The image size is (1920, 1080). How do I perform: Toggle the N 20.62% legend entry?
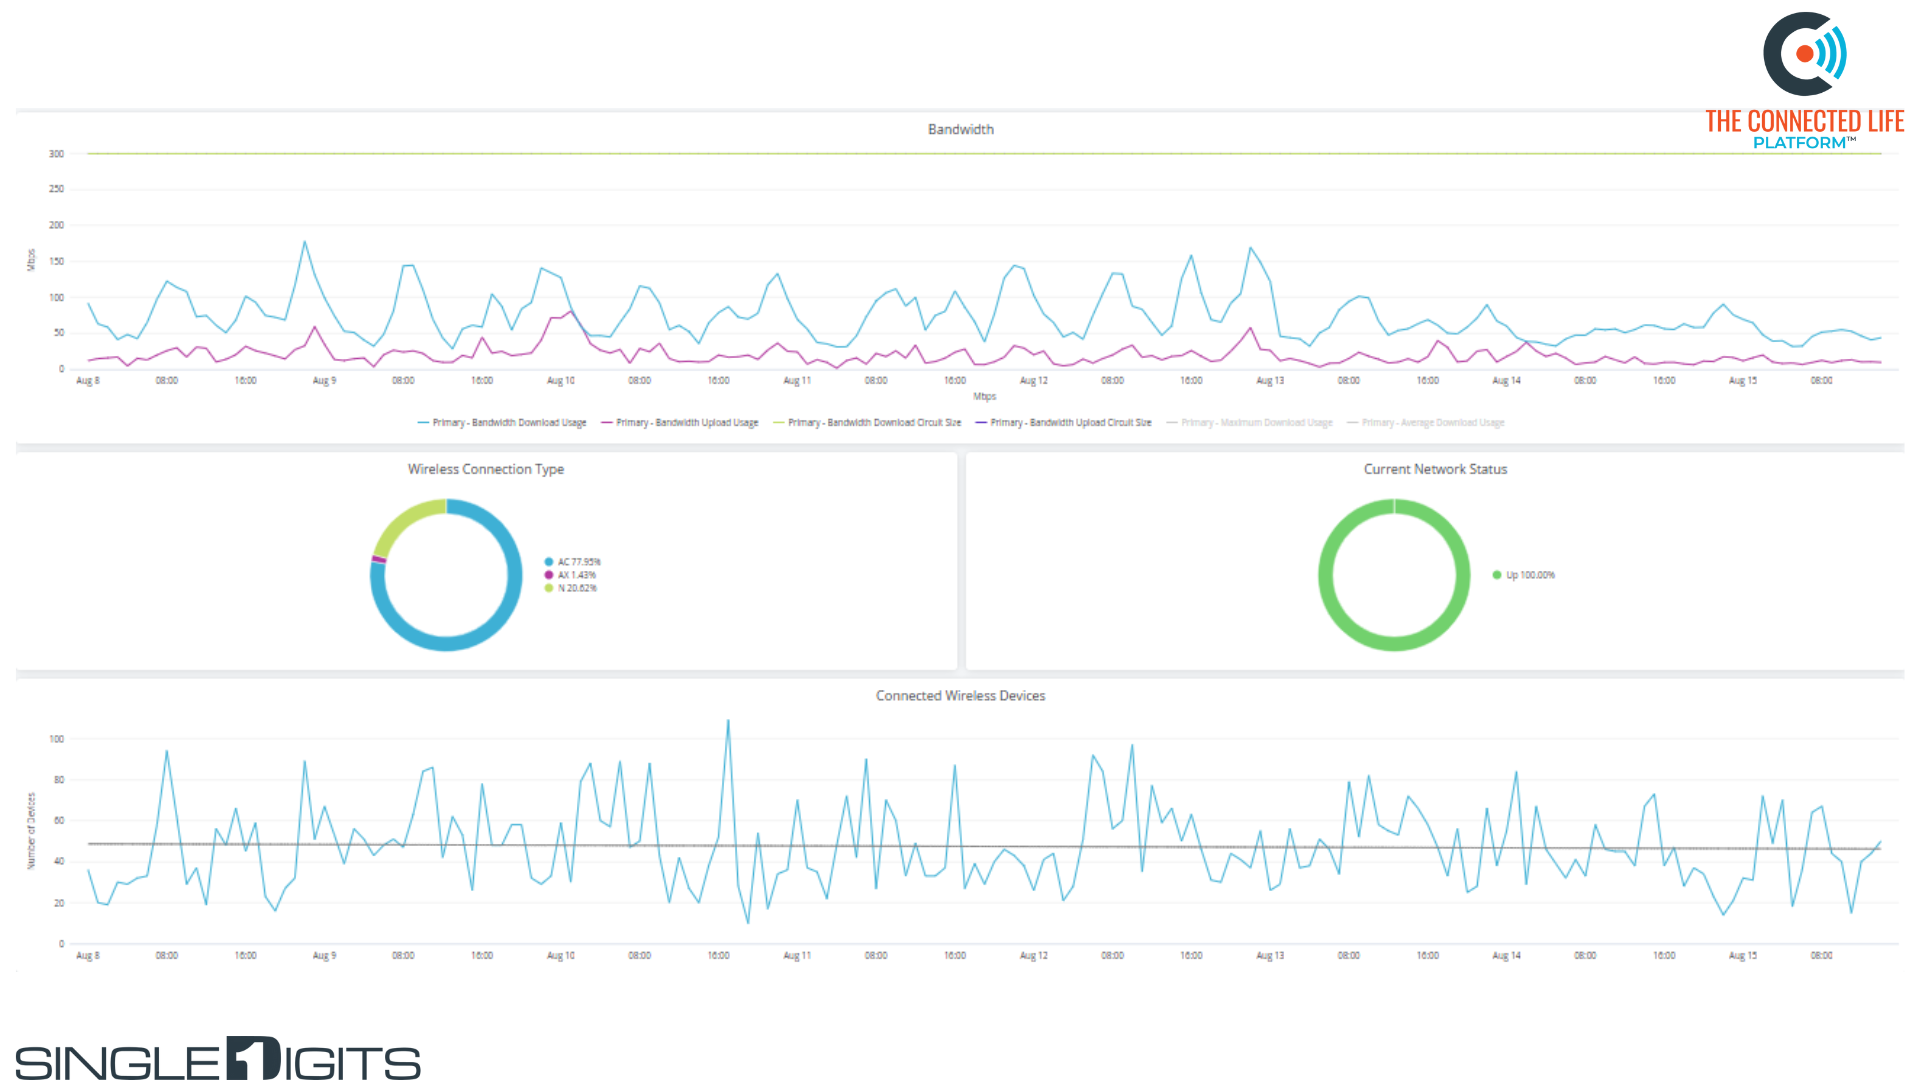pos(571,588)
